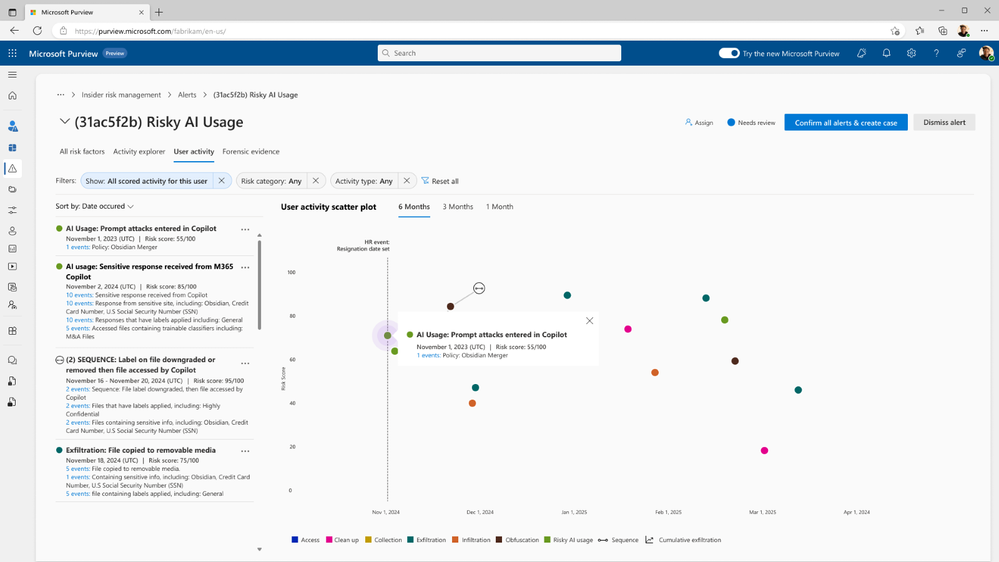Click the Dismiss alert button
This screenshot has width=999, height=562.
pyautogui.click(x=944, y=122)
